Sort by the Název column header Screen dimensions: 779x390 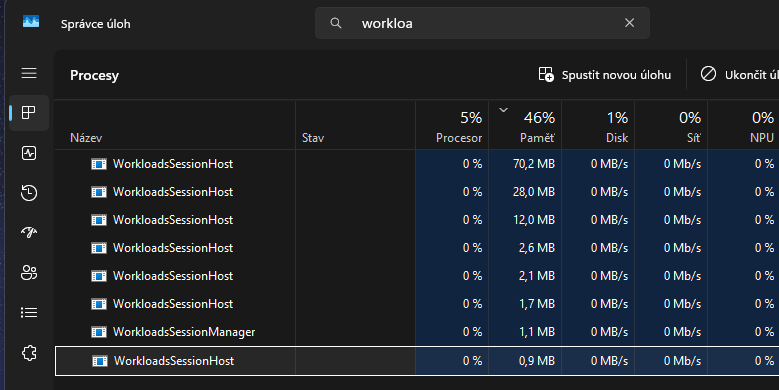175,125
